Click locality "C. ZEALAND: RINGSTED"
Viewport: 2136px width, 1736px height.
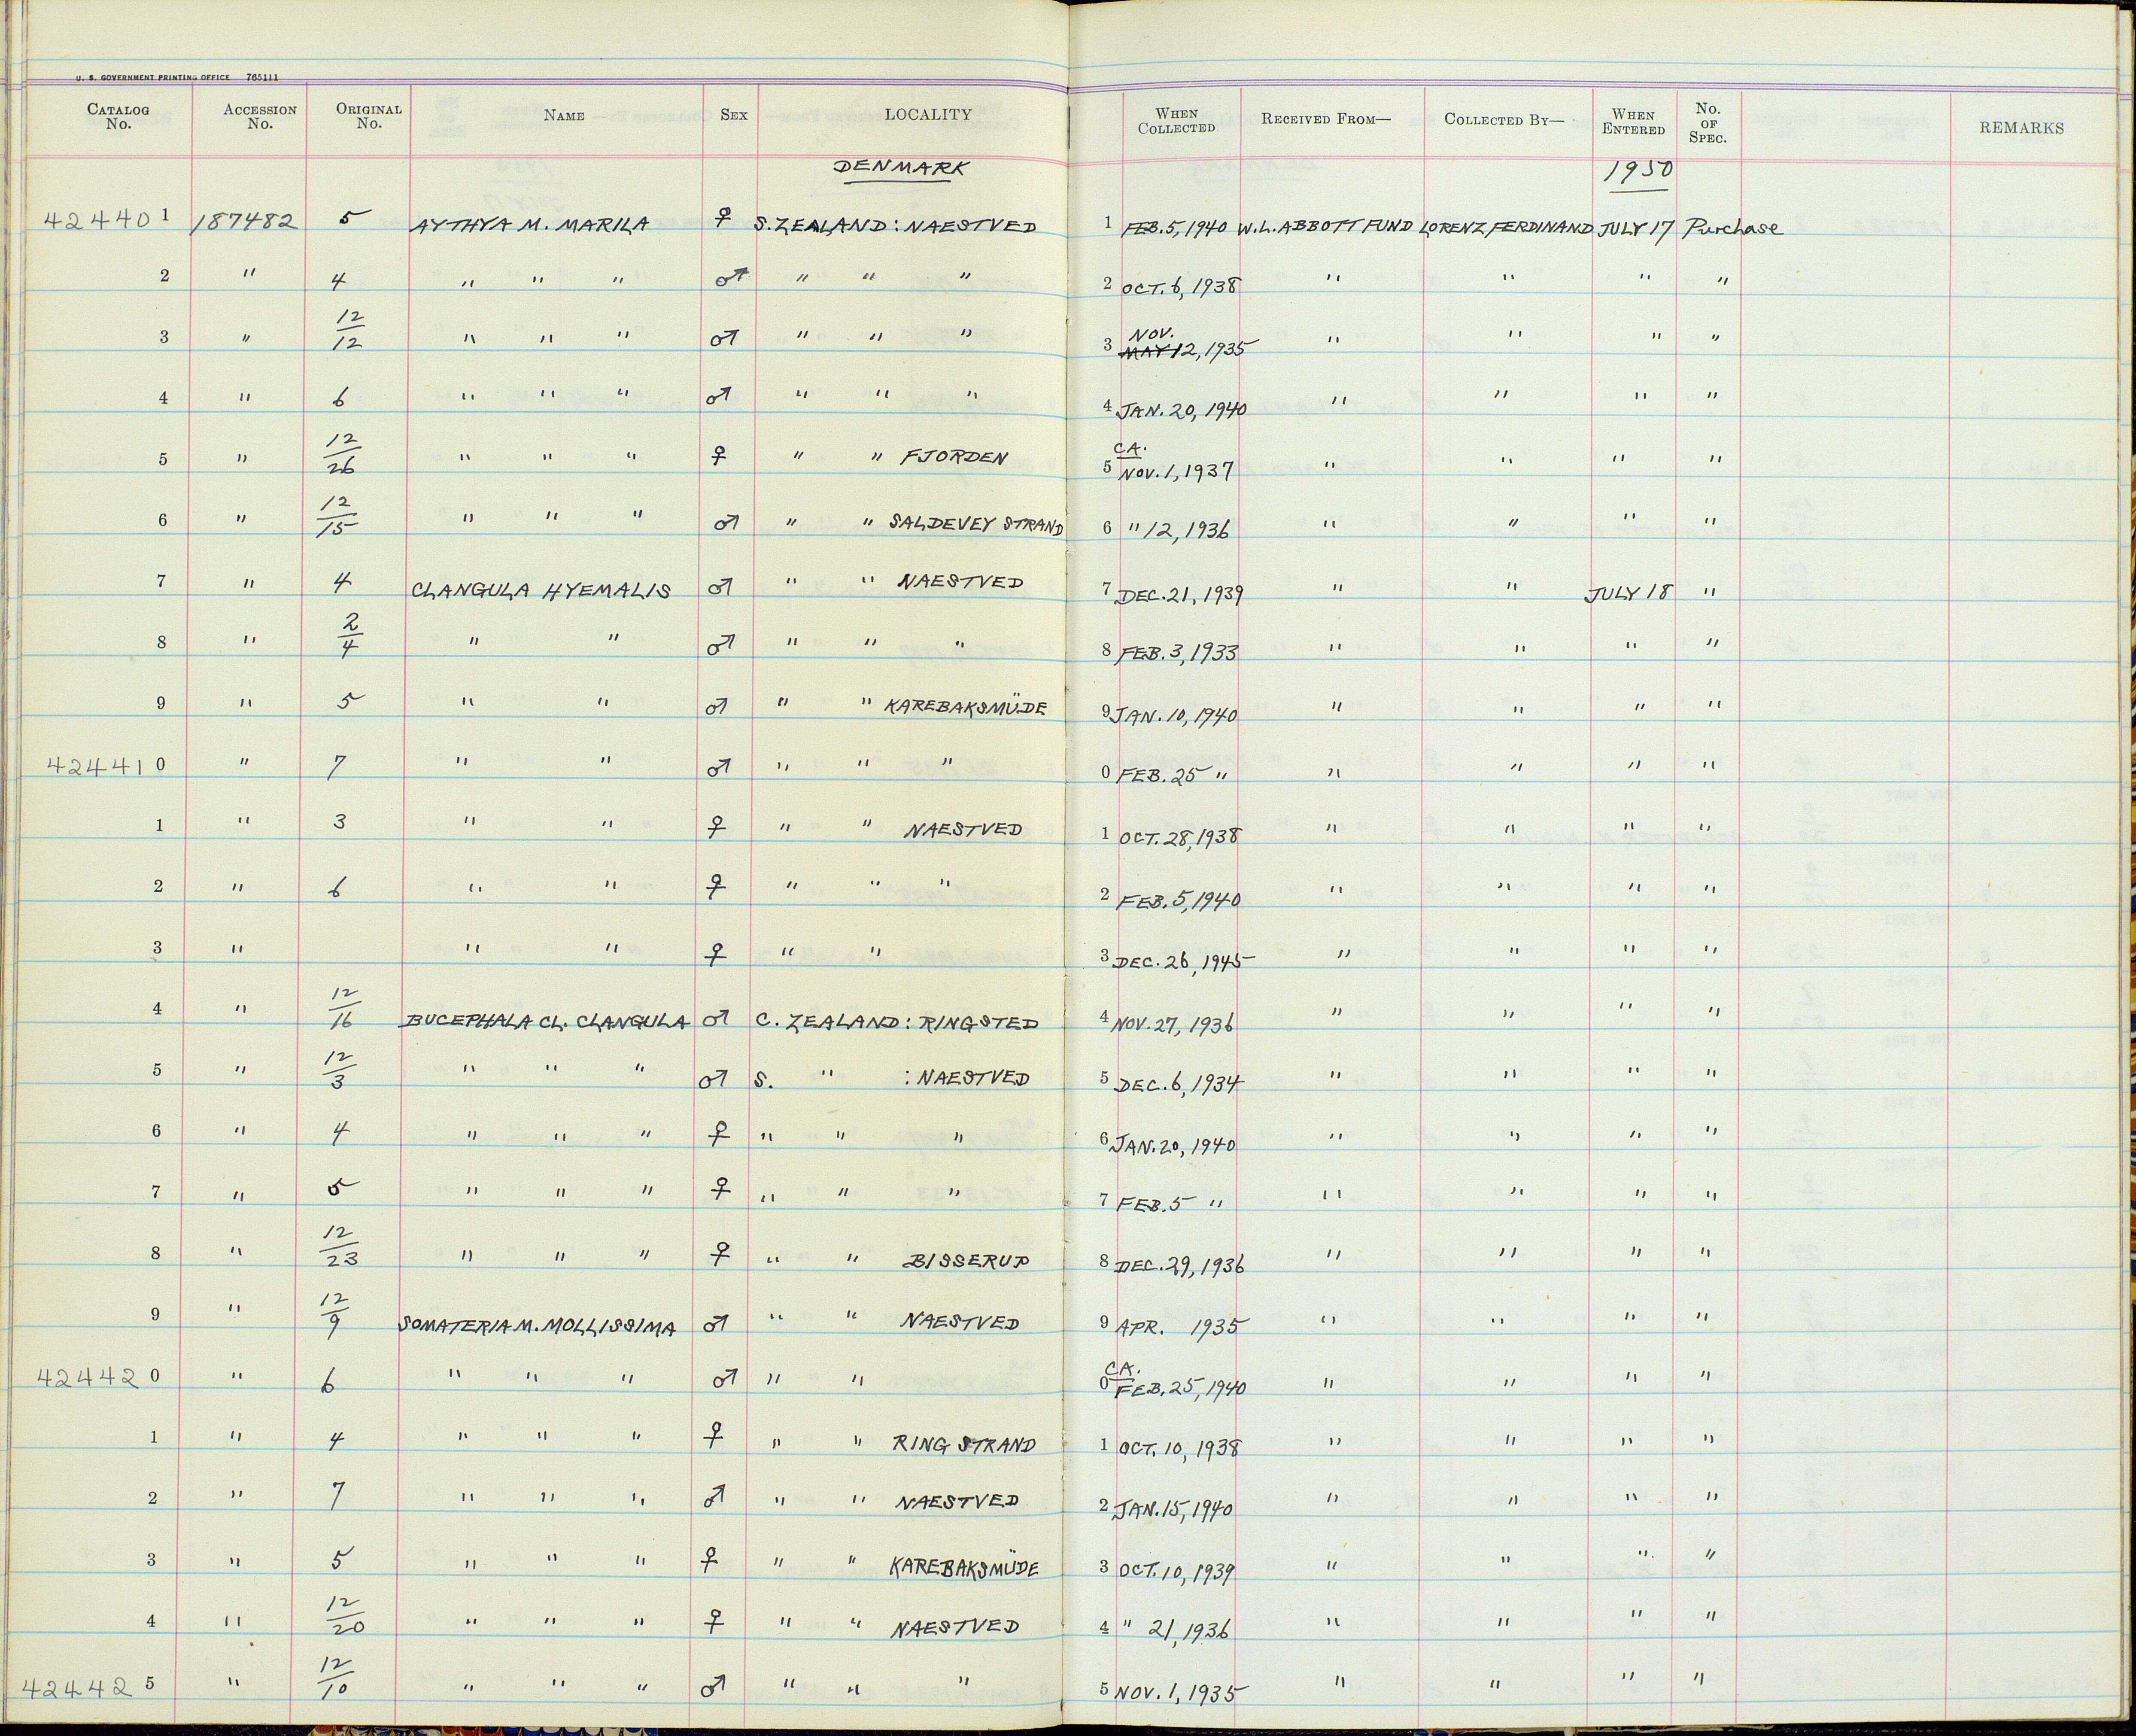pos(898,1022)
